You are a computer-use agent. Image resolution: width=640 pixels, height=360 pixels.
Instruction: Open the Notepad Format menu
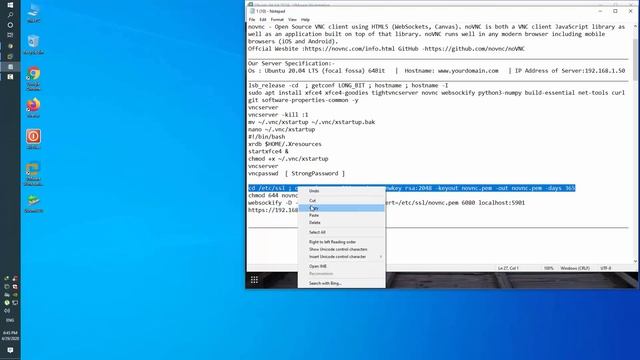277,20
